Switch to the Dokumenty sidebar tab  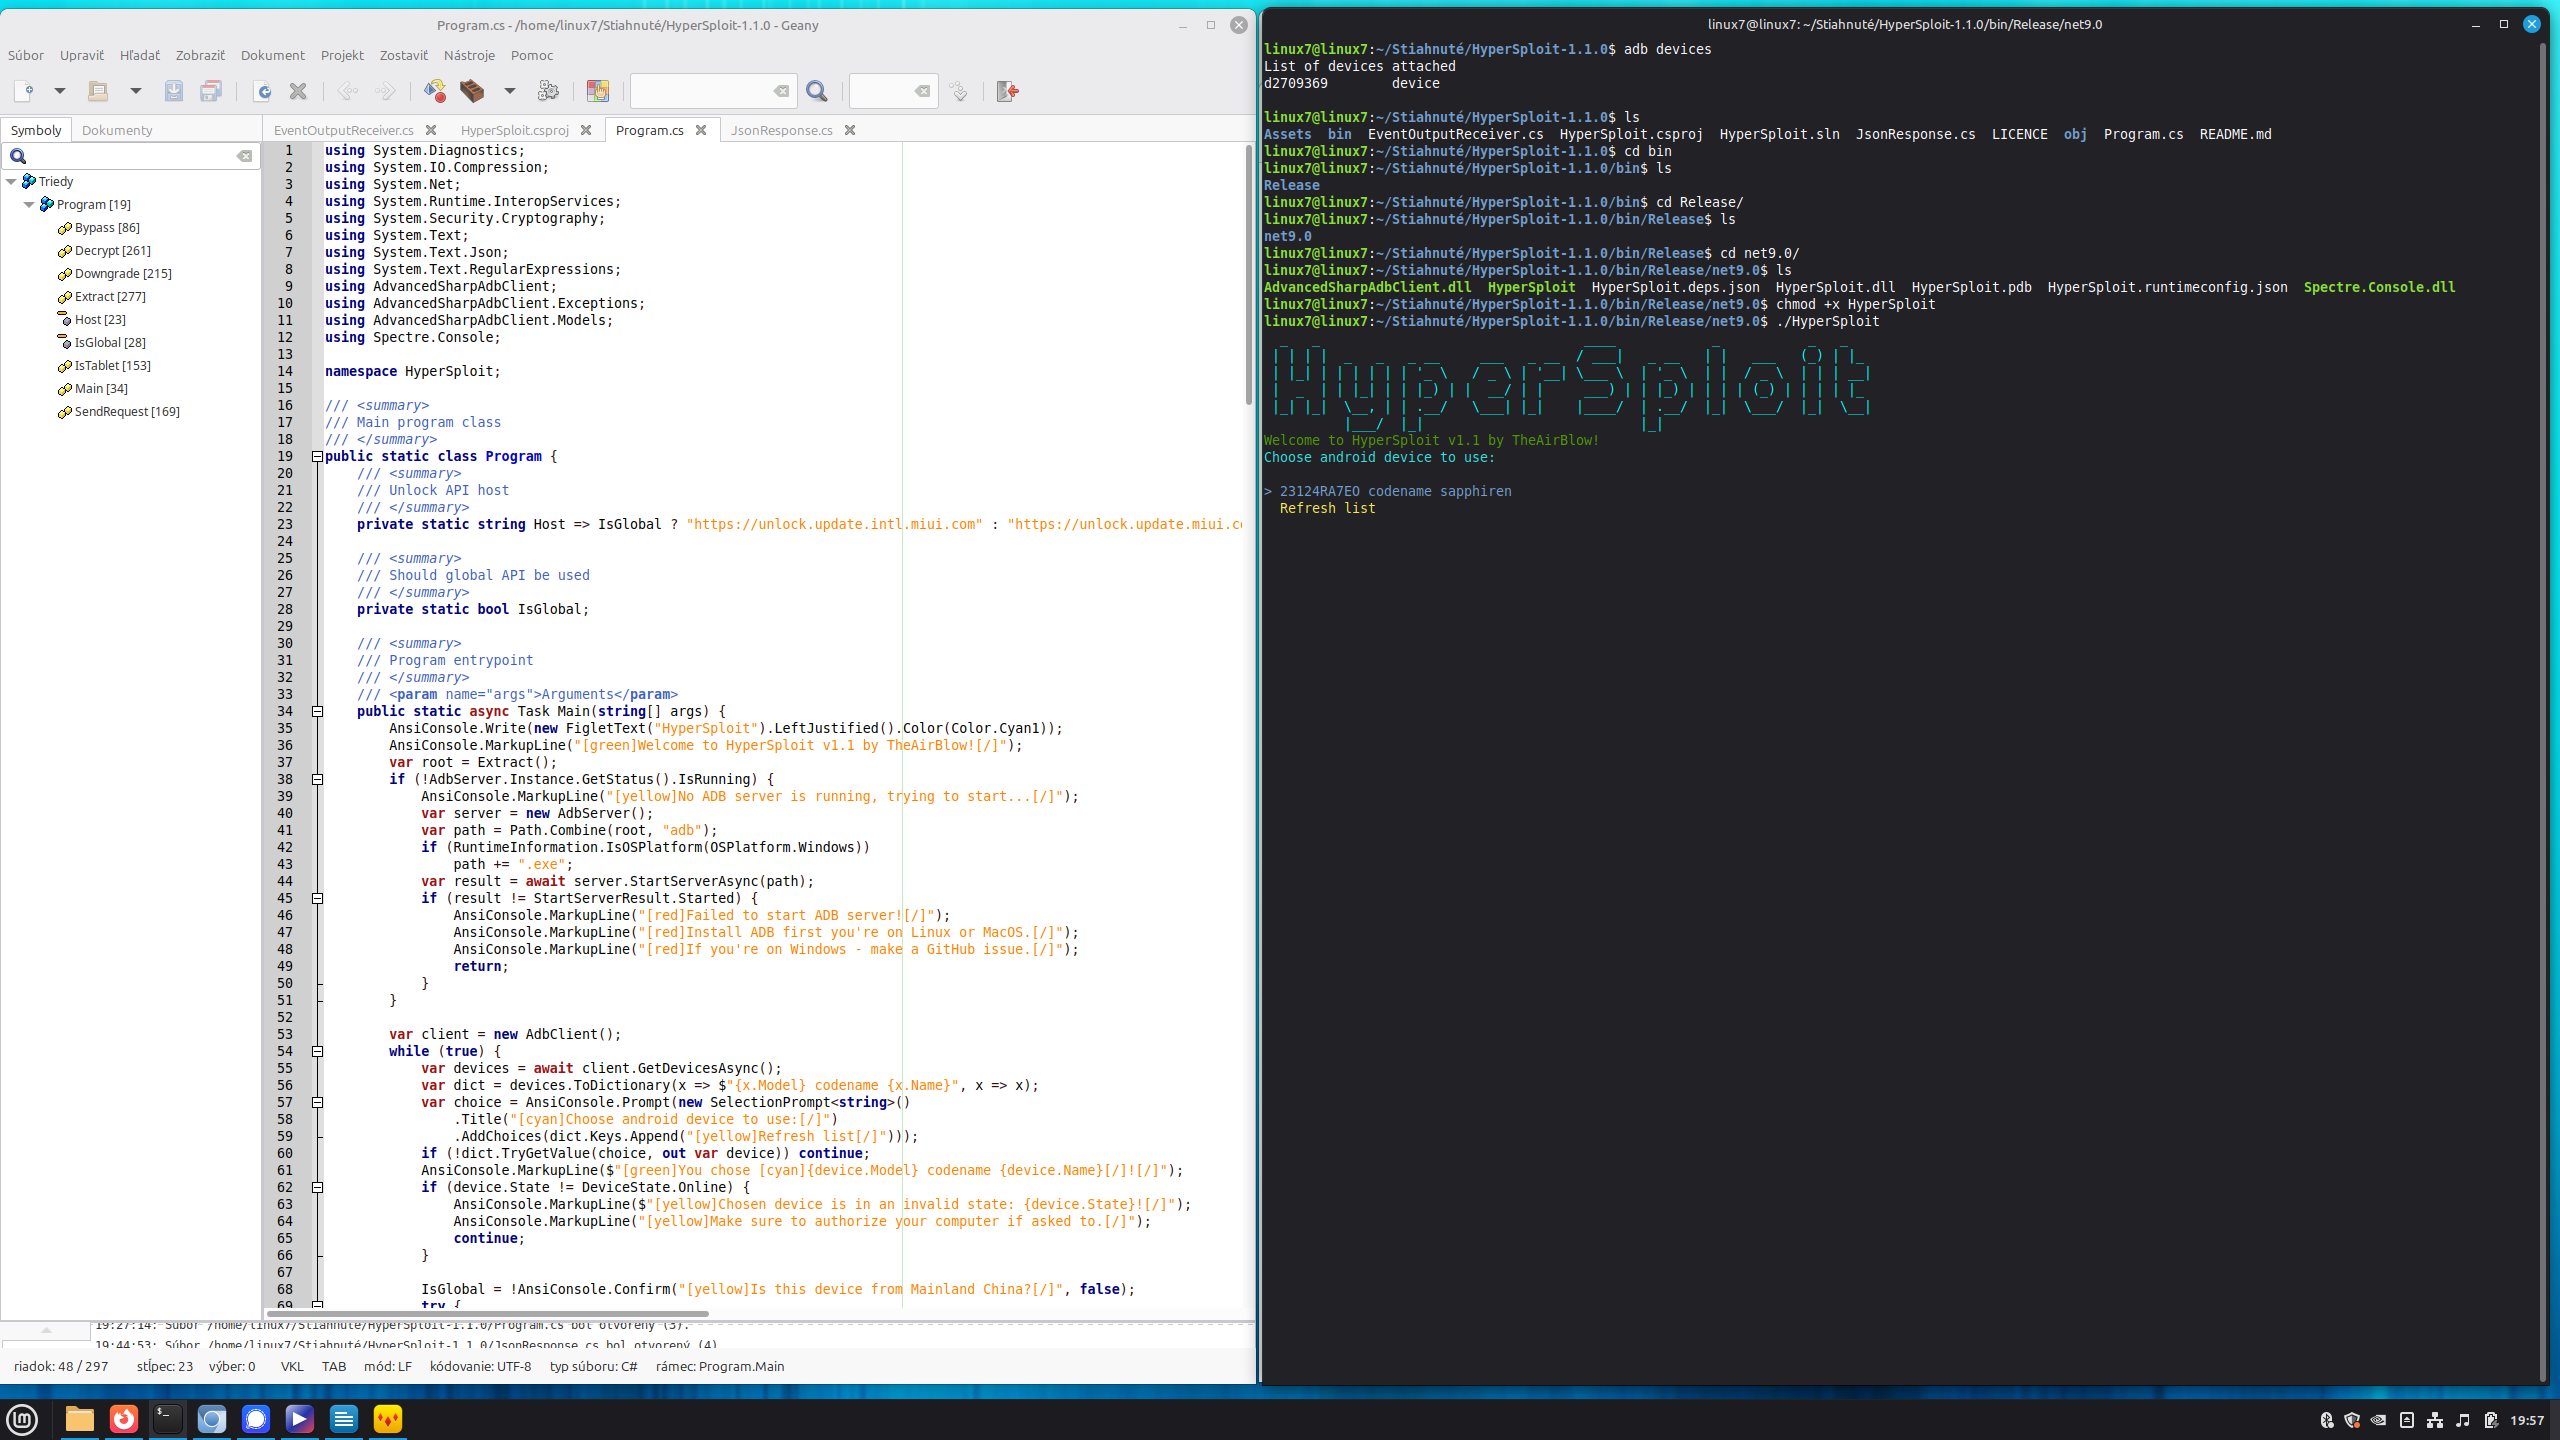pos(117,130)
